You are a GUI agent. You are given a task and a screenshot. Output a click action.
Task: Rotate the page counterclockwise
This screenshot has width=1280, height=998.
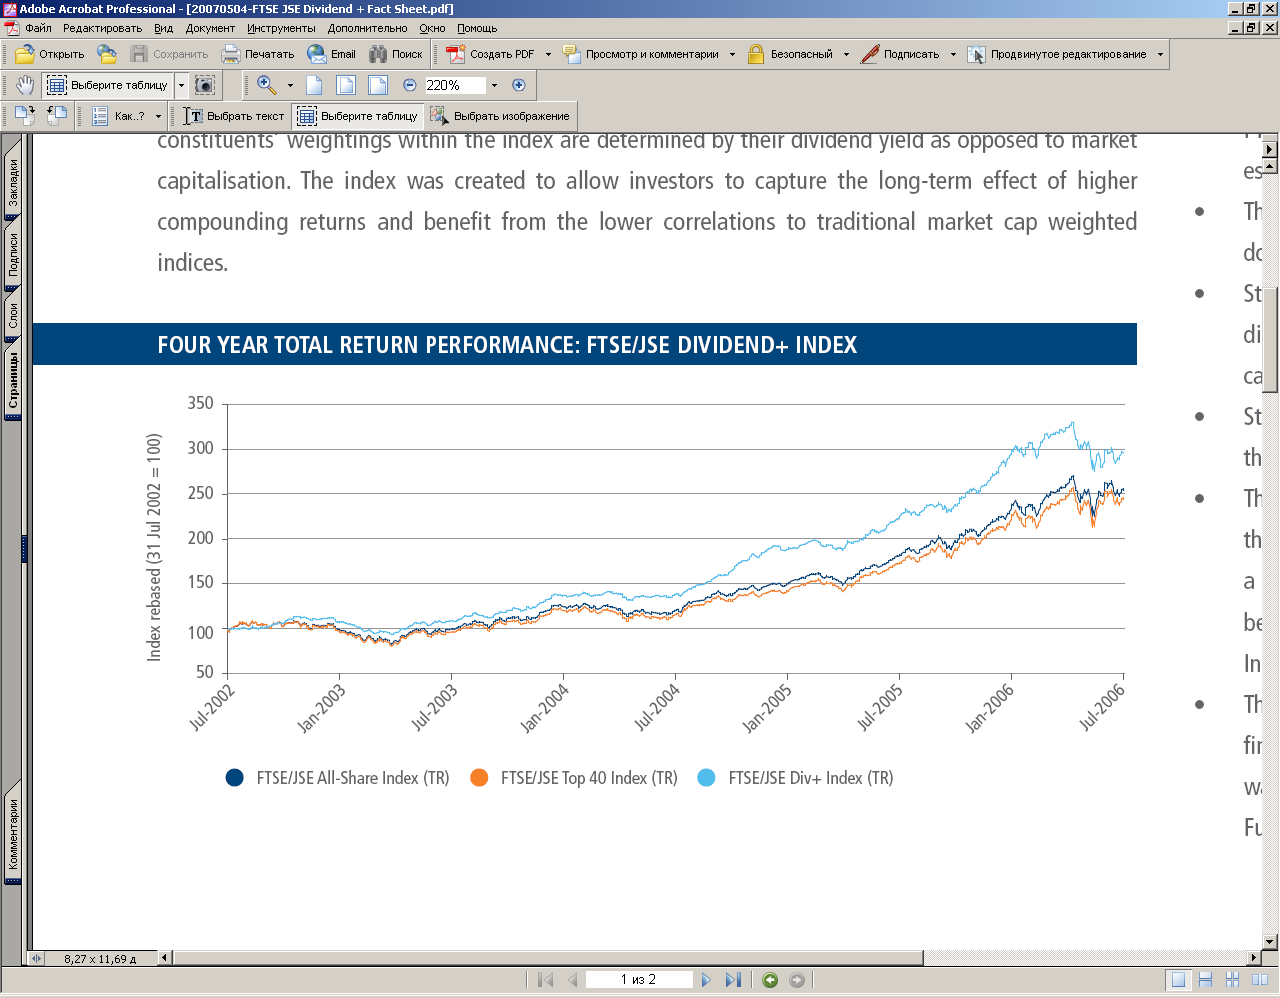coord(57,116)
